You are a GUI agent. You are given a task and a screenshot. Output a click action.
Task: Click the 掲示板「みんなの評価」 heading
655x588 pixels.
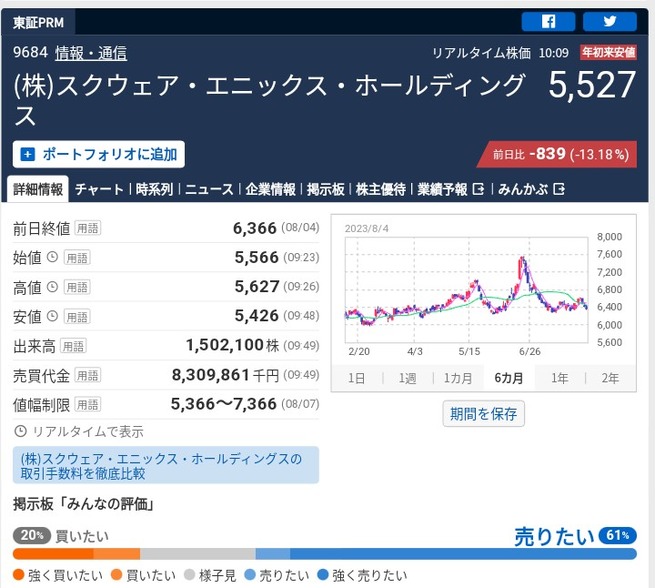pos(84,504)
